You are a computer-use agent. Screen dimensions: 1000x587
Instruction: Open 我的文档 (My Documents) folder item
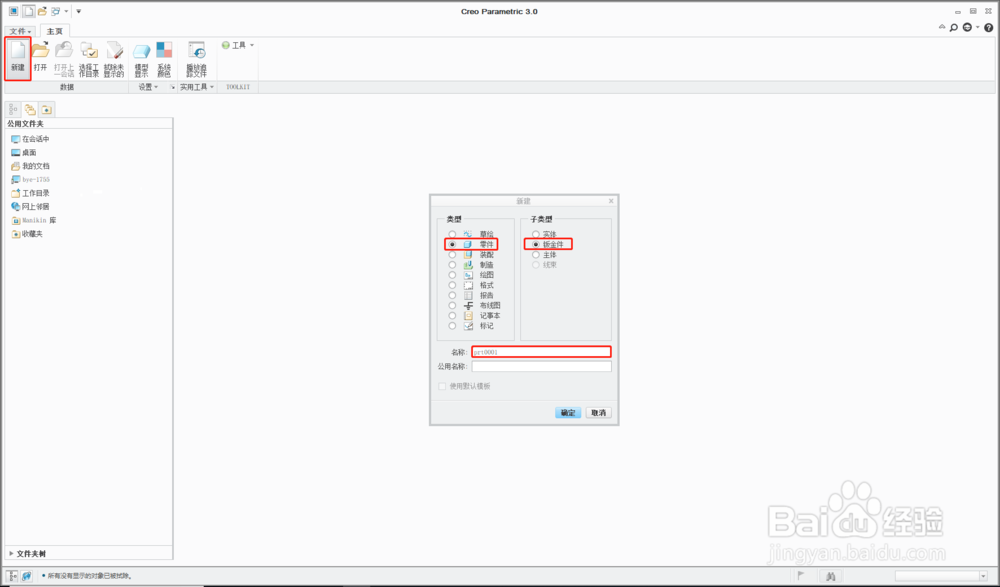(x=30, y=166)
